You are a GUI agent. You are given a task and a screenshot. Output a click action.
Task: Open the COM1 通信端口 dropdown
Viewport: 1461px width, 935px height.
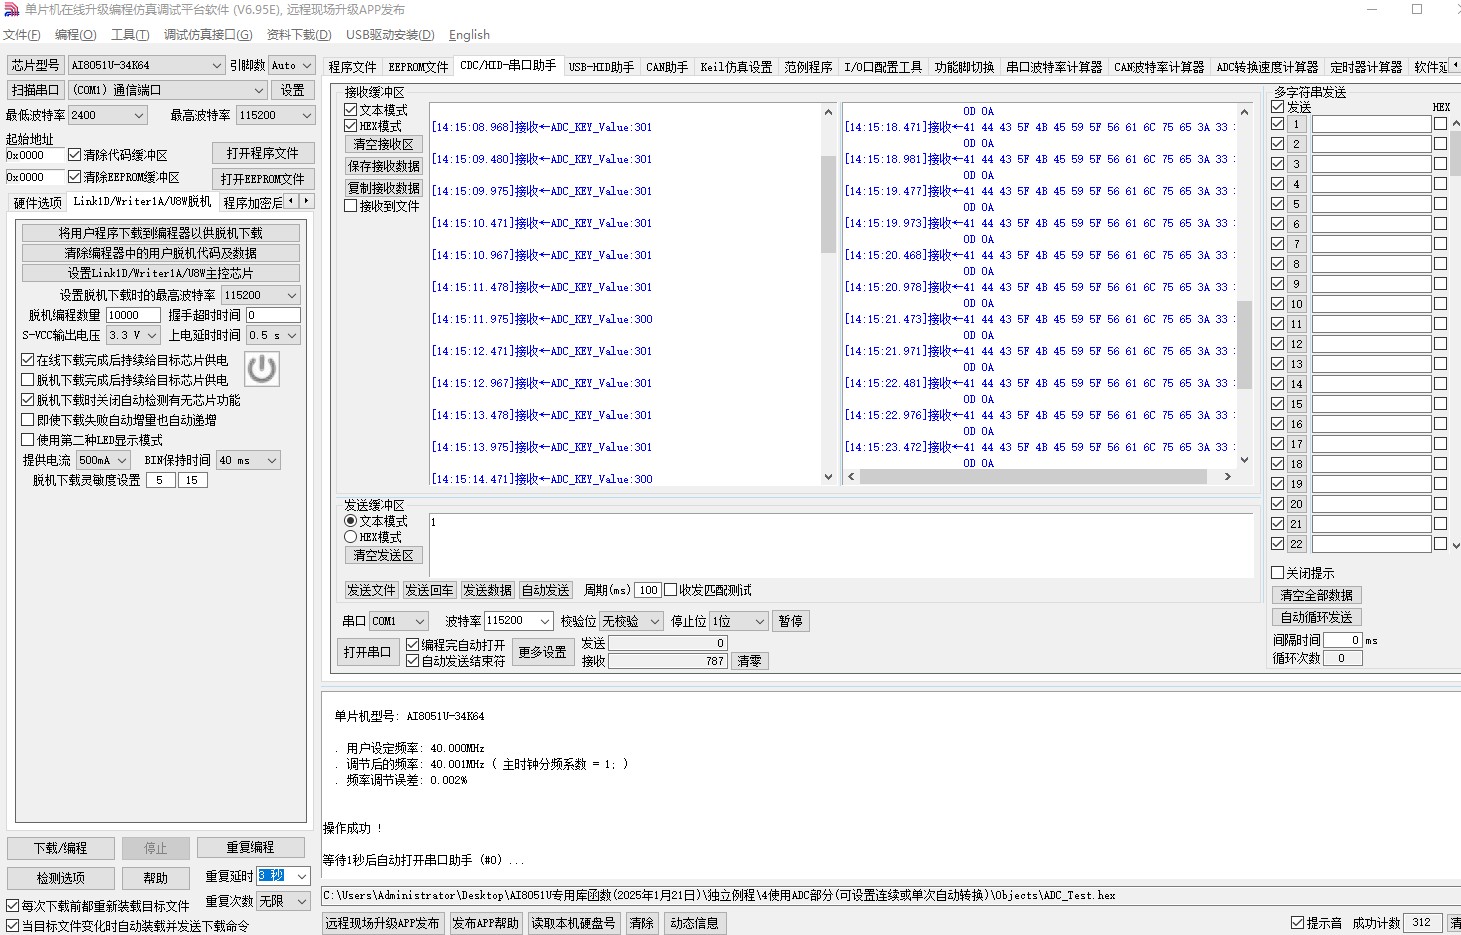coord(167,90)
